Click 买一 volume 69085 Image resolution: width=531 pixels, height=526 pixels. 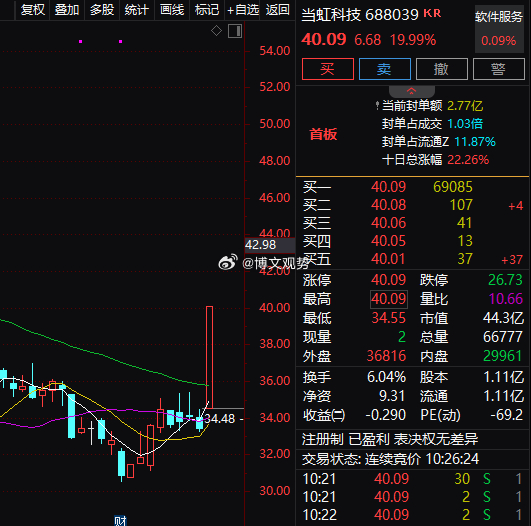[453, 187]
